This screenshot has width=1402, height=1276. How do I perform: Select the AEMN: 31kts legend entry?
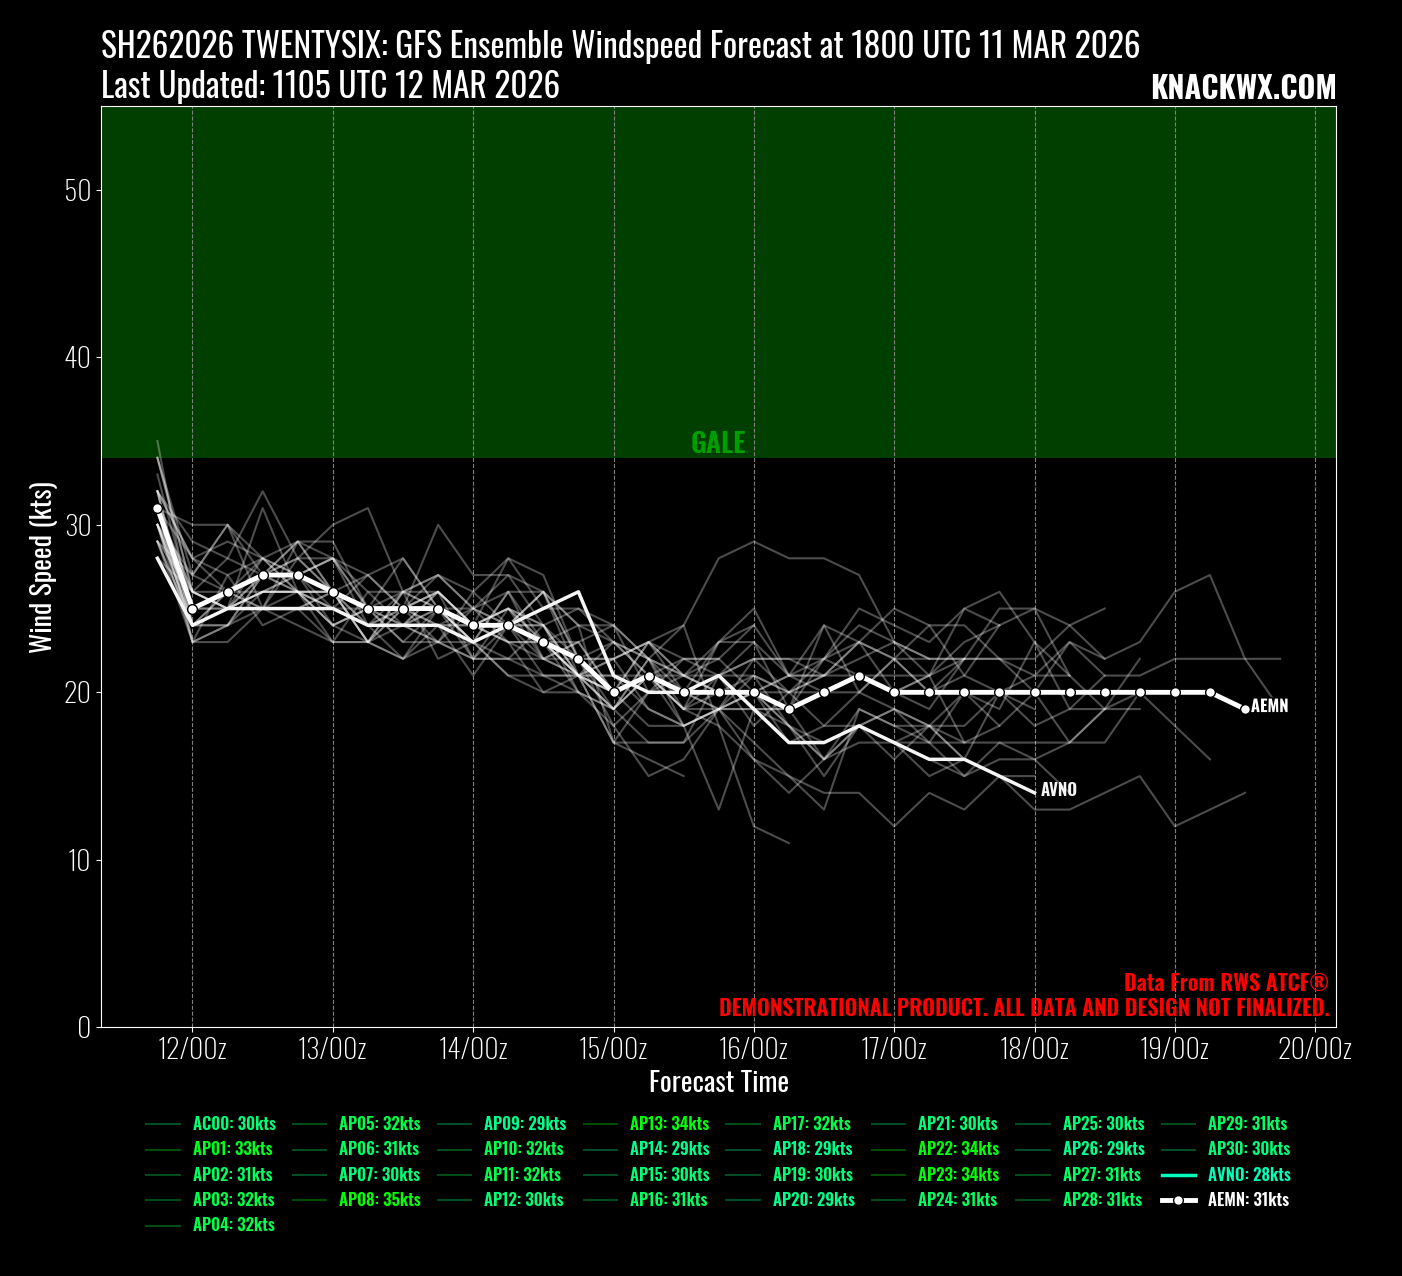pos(1248,1199)
